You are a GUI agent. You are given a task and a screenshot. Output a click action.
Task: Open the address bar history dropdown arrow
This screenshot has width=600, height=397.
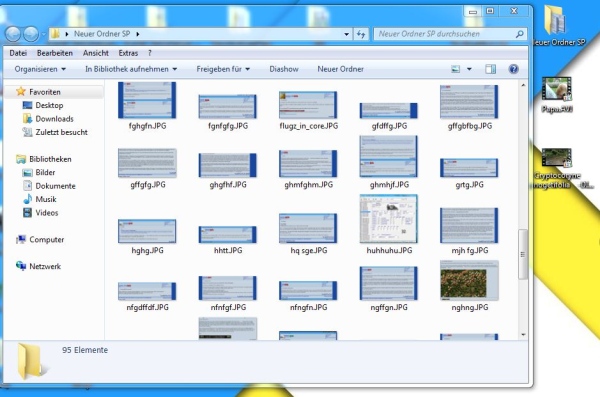[x=346, y=34]
